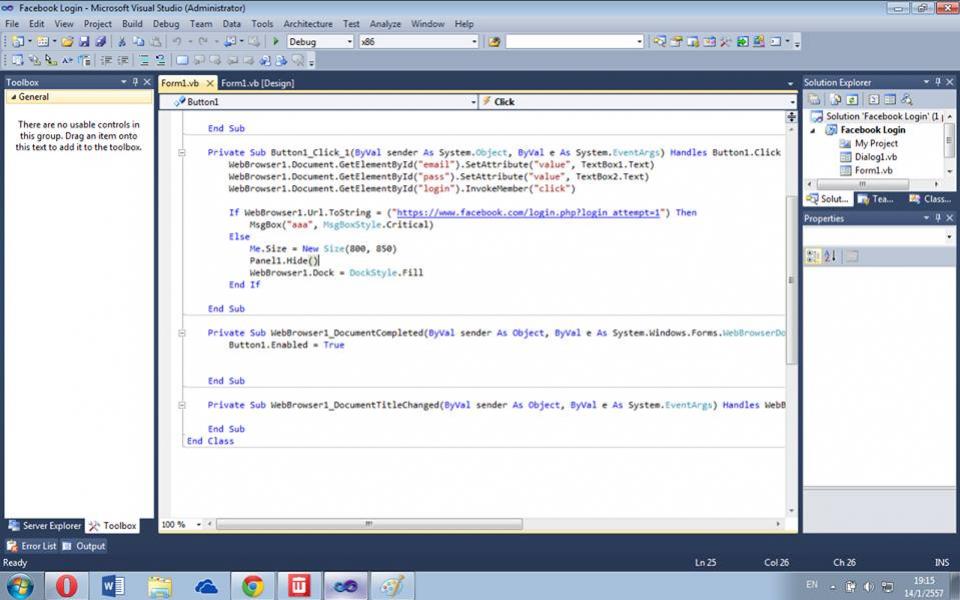Collapse the Facebook Login project node

pyautogui.click(x=813, y=130)
